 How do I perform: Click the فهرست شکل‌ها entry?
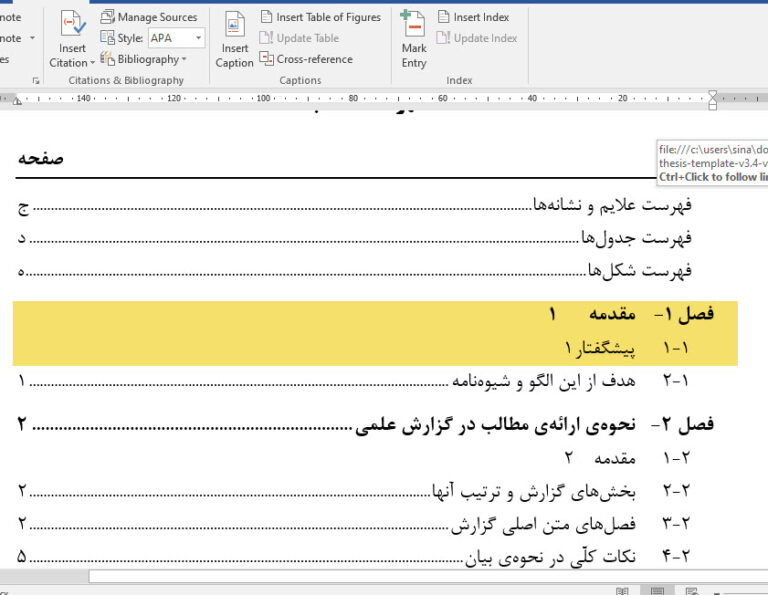pyautogui.click(x=355, y=270)
